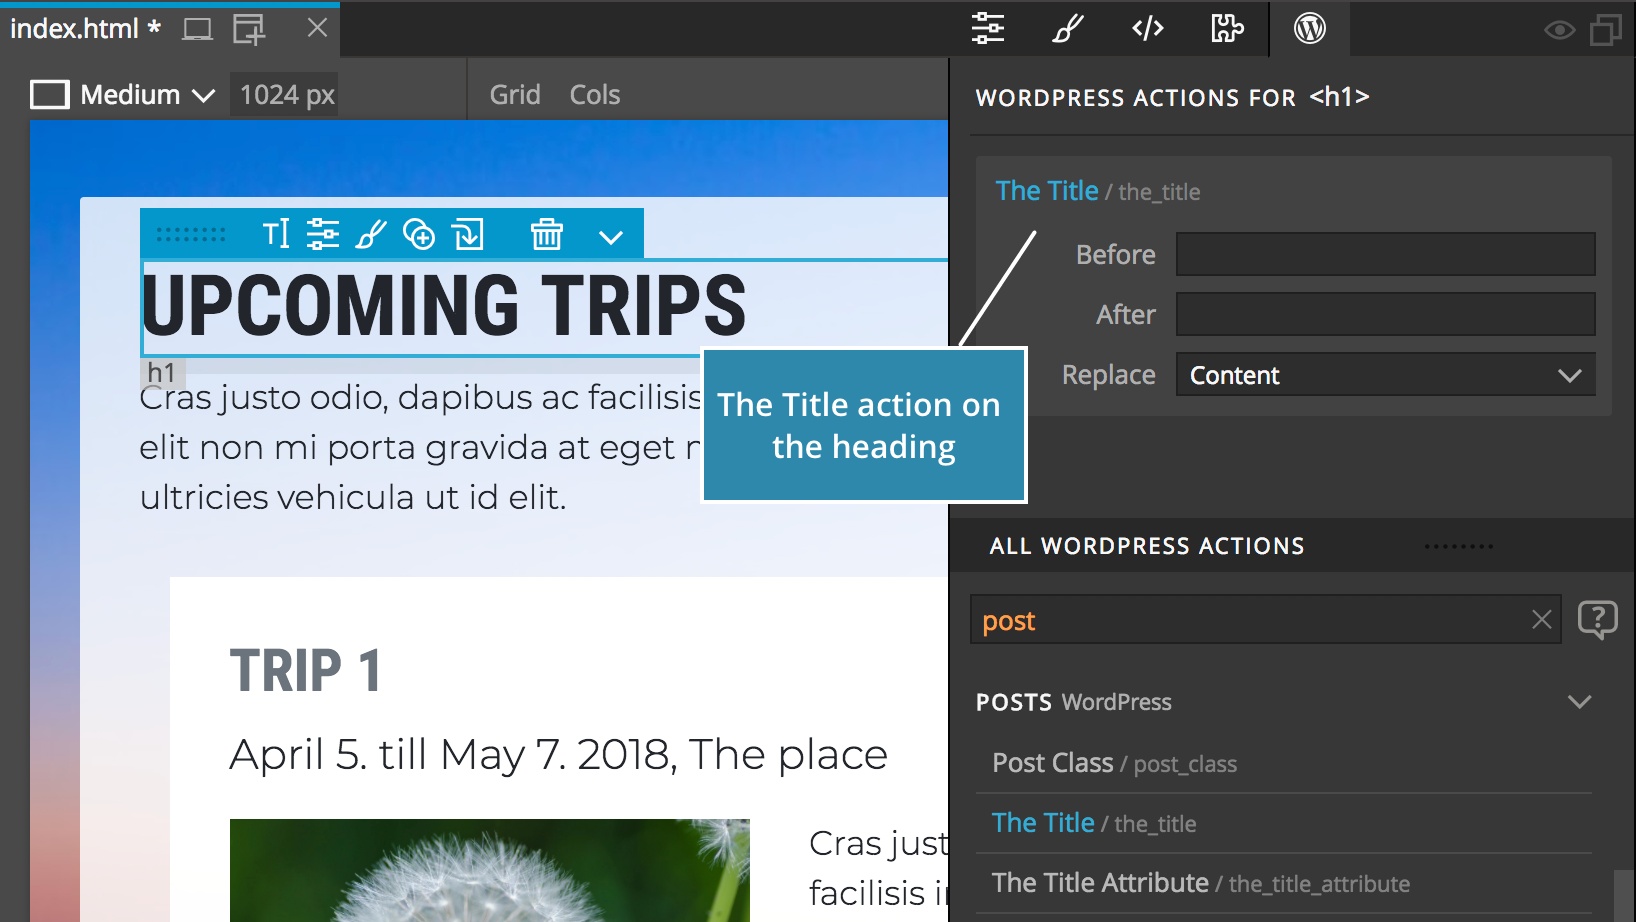Toggle the Grid option
Viewport: 1636px width, 922px height.
point(515,95)
